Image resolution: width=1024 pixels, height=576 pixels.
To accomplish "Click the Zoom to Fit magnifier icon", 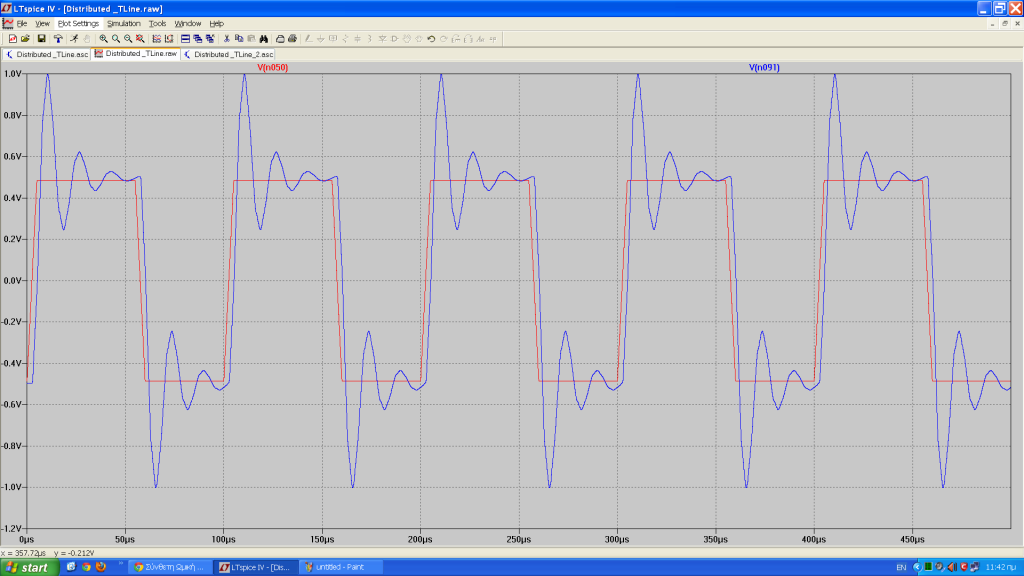I will coord(141,38).
